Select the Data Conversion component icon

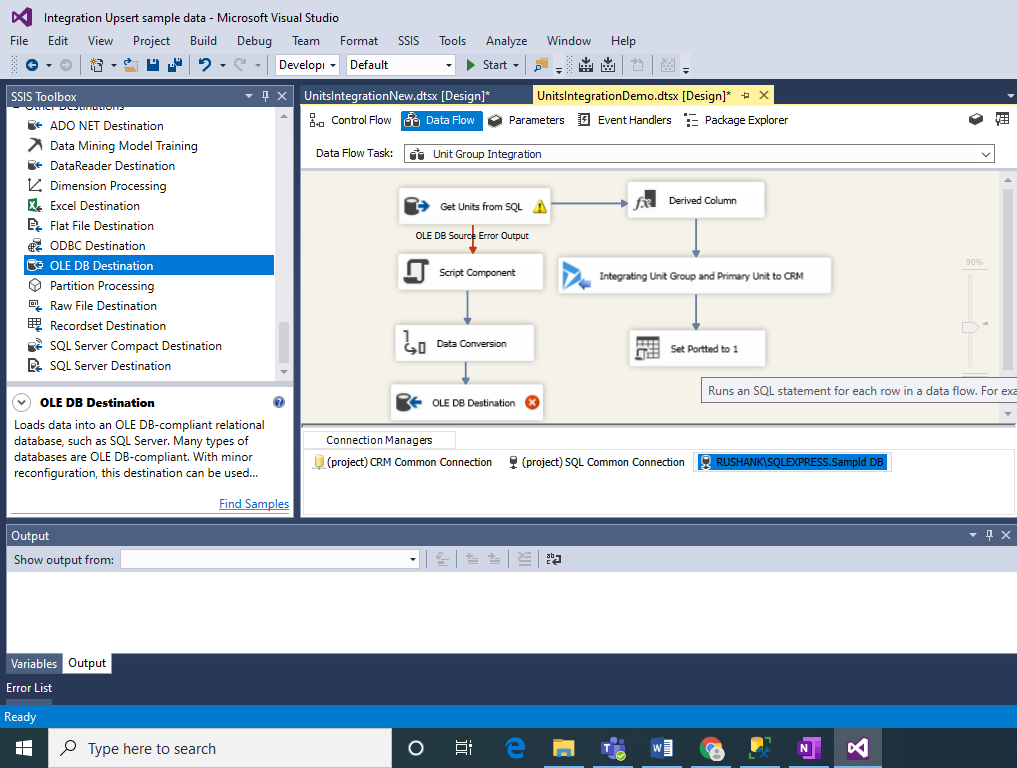coord(414,343)
